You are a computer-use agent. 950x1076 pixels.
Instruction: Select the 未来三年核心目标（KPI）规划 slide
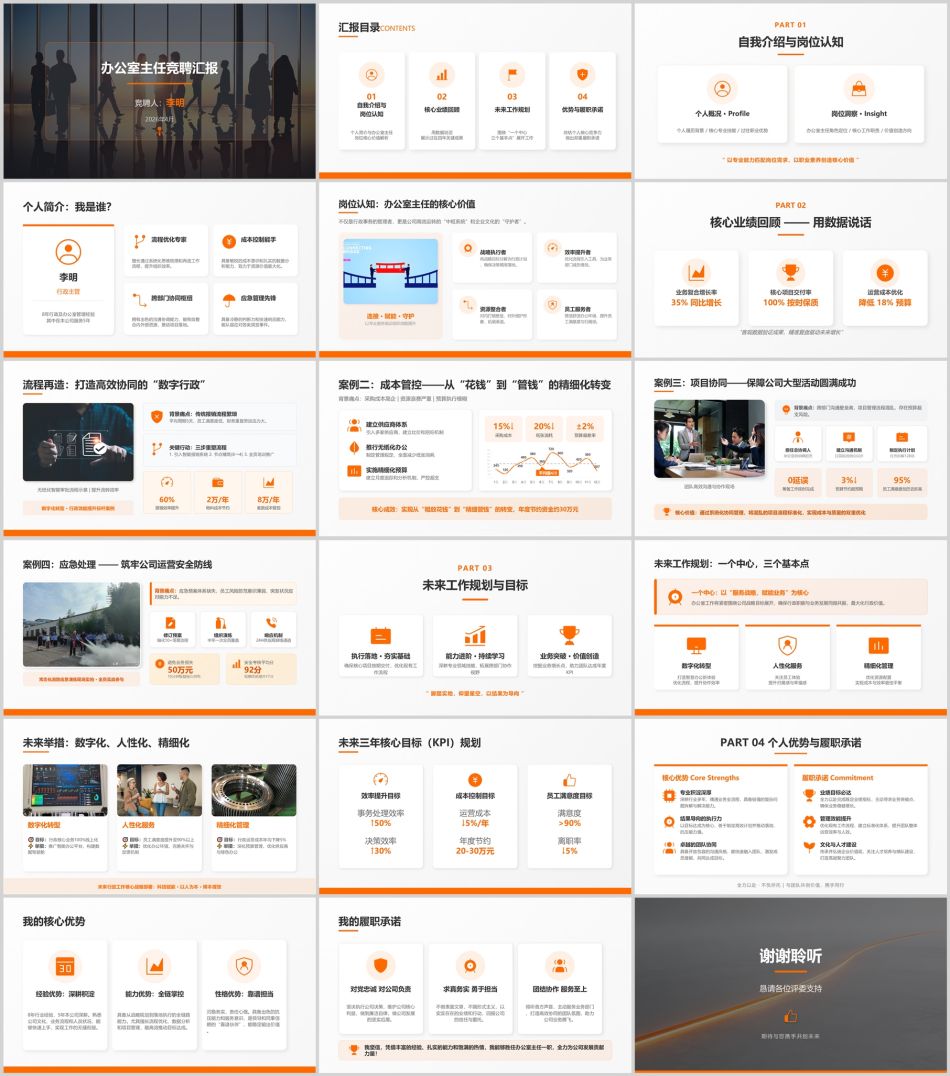point(475,806)
